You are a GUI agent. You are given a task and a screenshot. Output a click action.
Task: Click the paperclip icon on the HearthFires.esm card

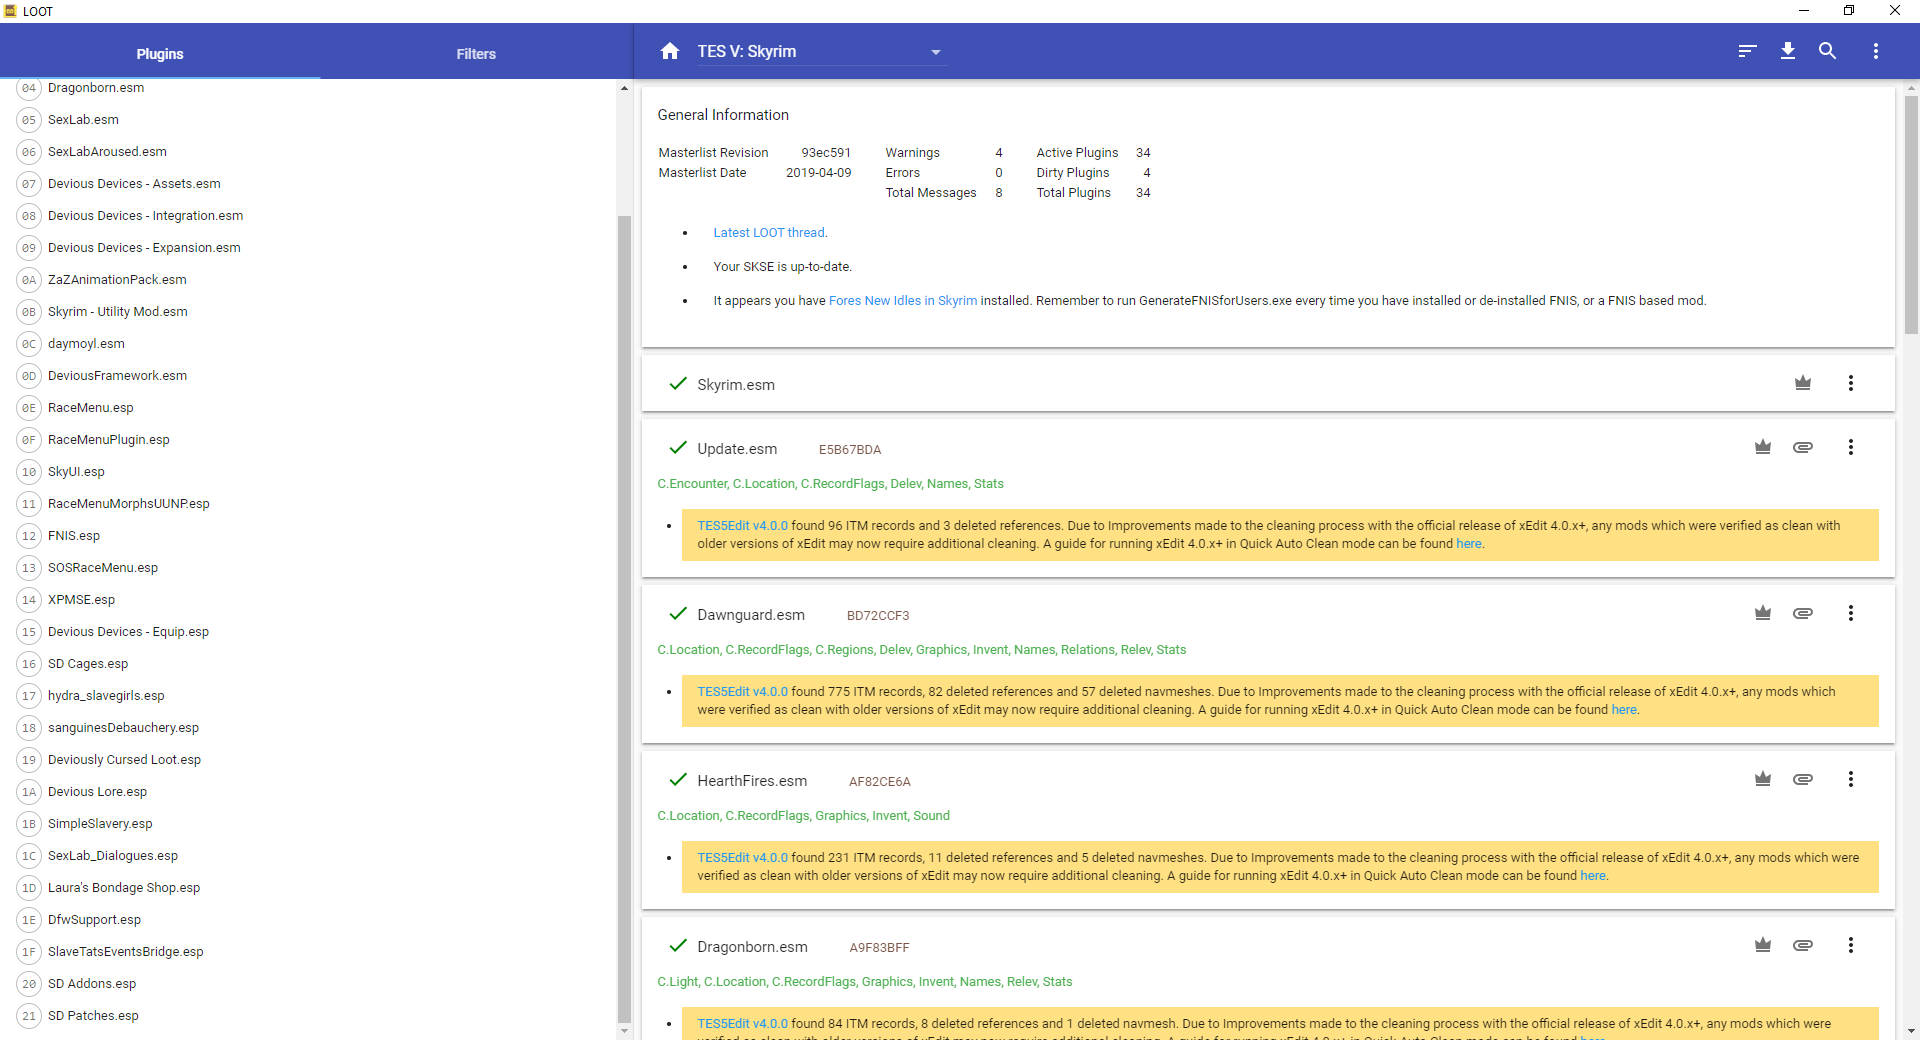[1803, 779]
